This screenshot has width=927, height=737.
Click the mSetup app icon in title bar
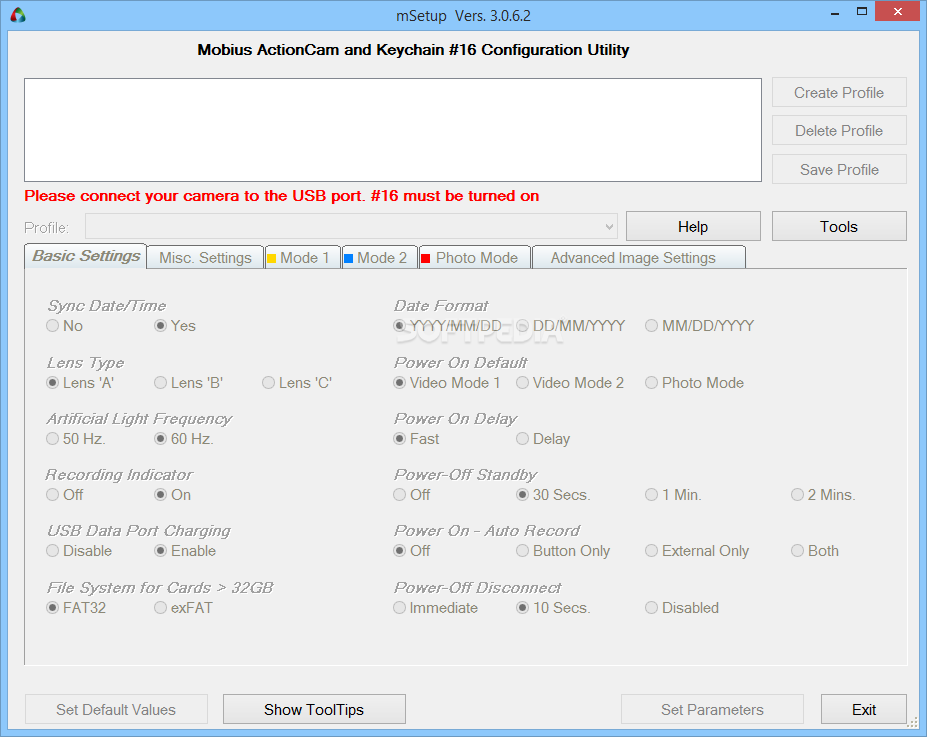[x=18, y=15]
